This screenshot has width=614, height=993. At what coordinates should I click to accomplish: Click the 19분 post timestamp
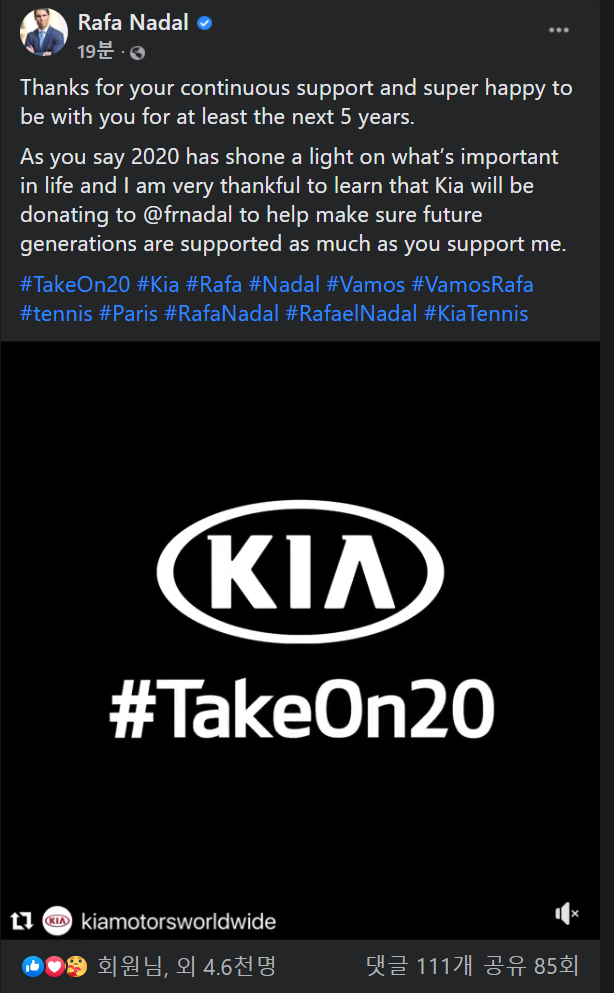(x=96, y=52)
